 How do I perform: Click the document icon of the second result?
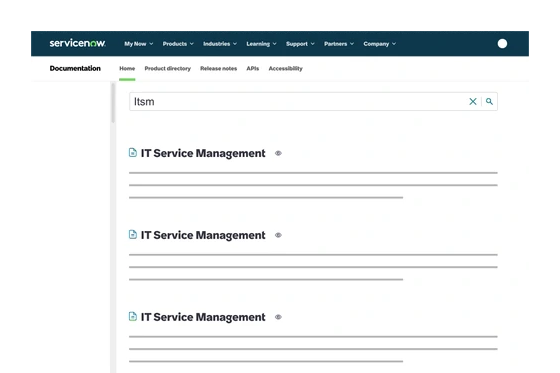[x=132, y=234]
